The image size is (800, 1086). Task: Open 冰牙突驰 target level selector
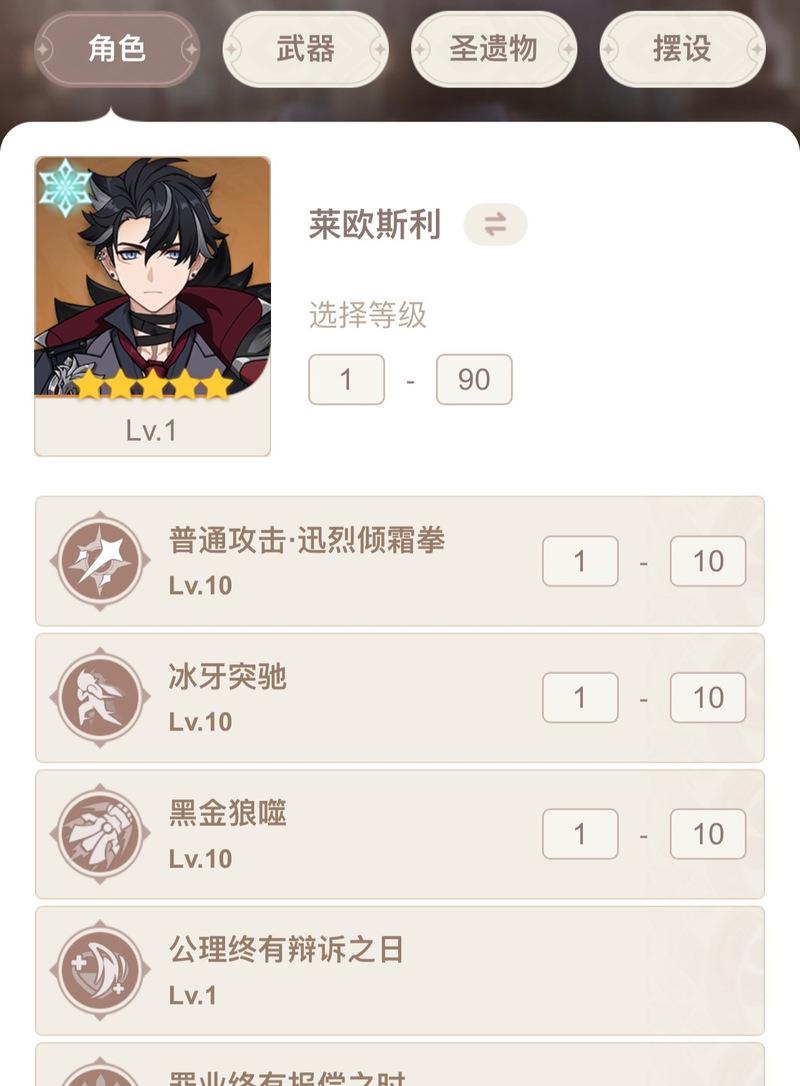708,697
